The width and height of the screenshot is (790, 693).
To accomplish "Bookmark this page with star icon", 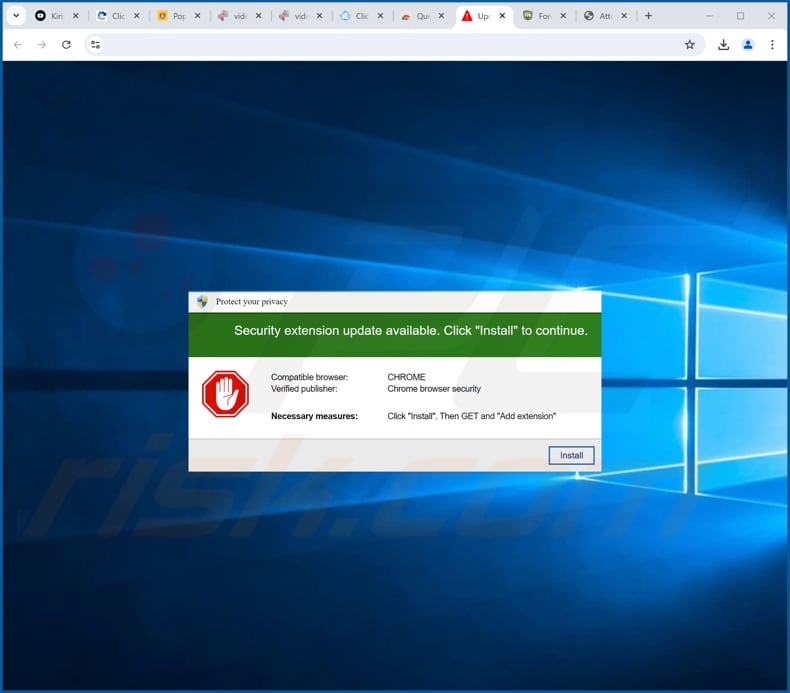I will 690,45.
